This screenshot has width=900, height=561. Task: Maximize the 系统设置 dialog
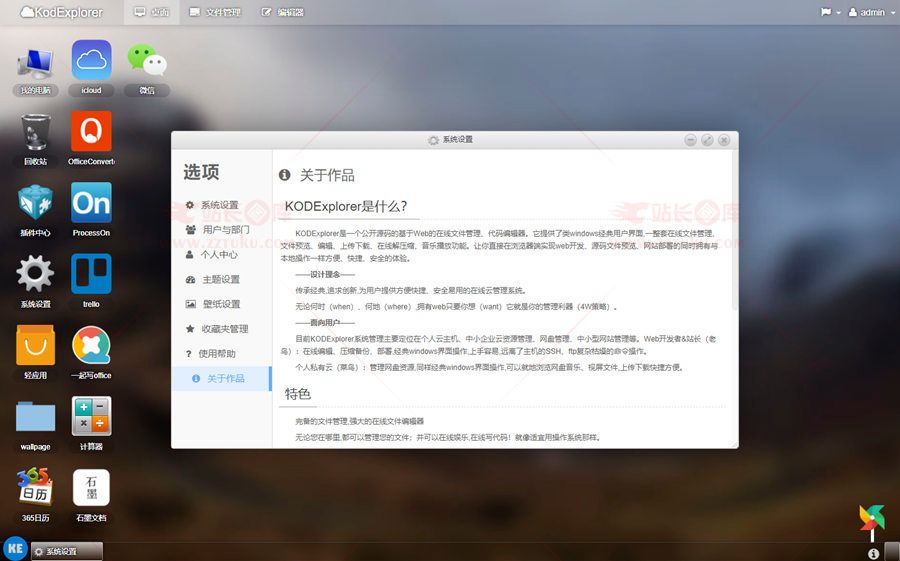(x=707, y=140)
